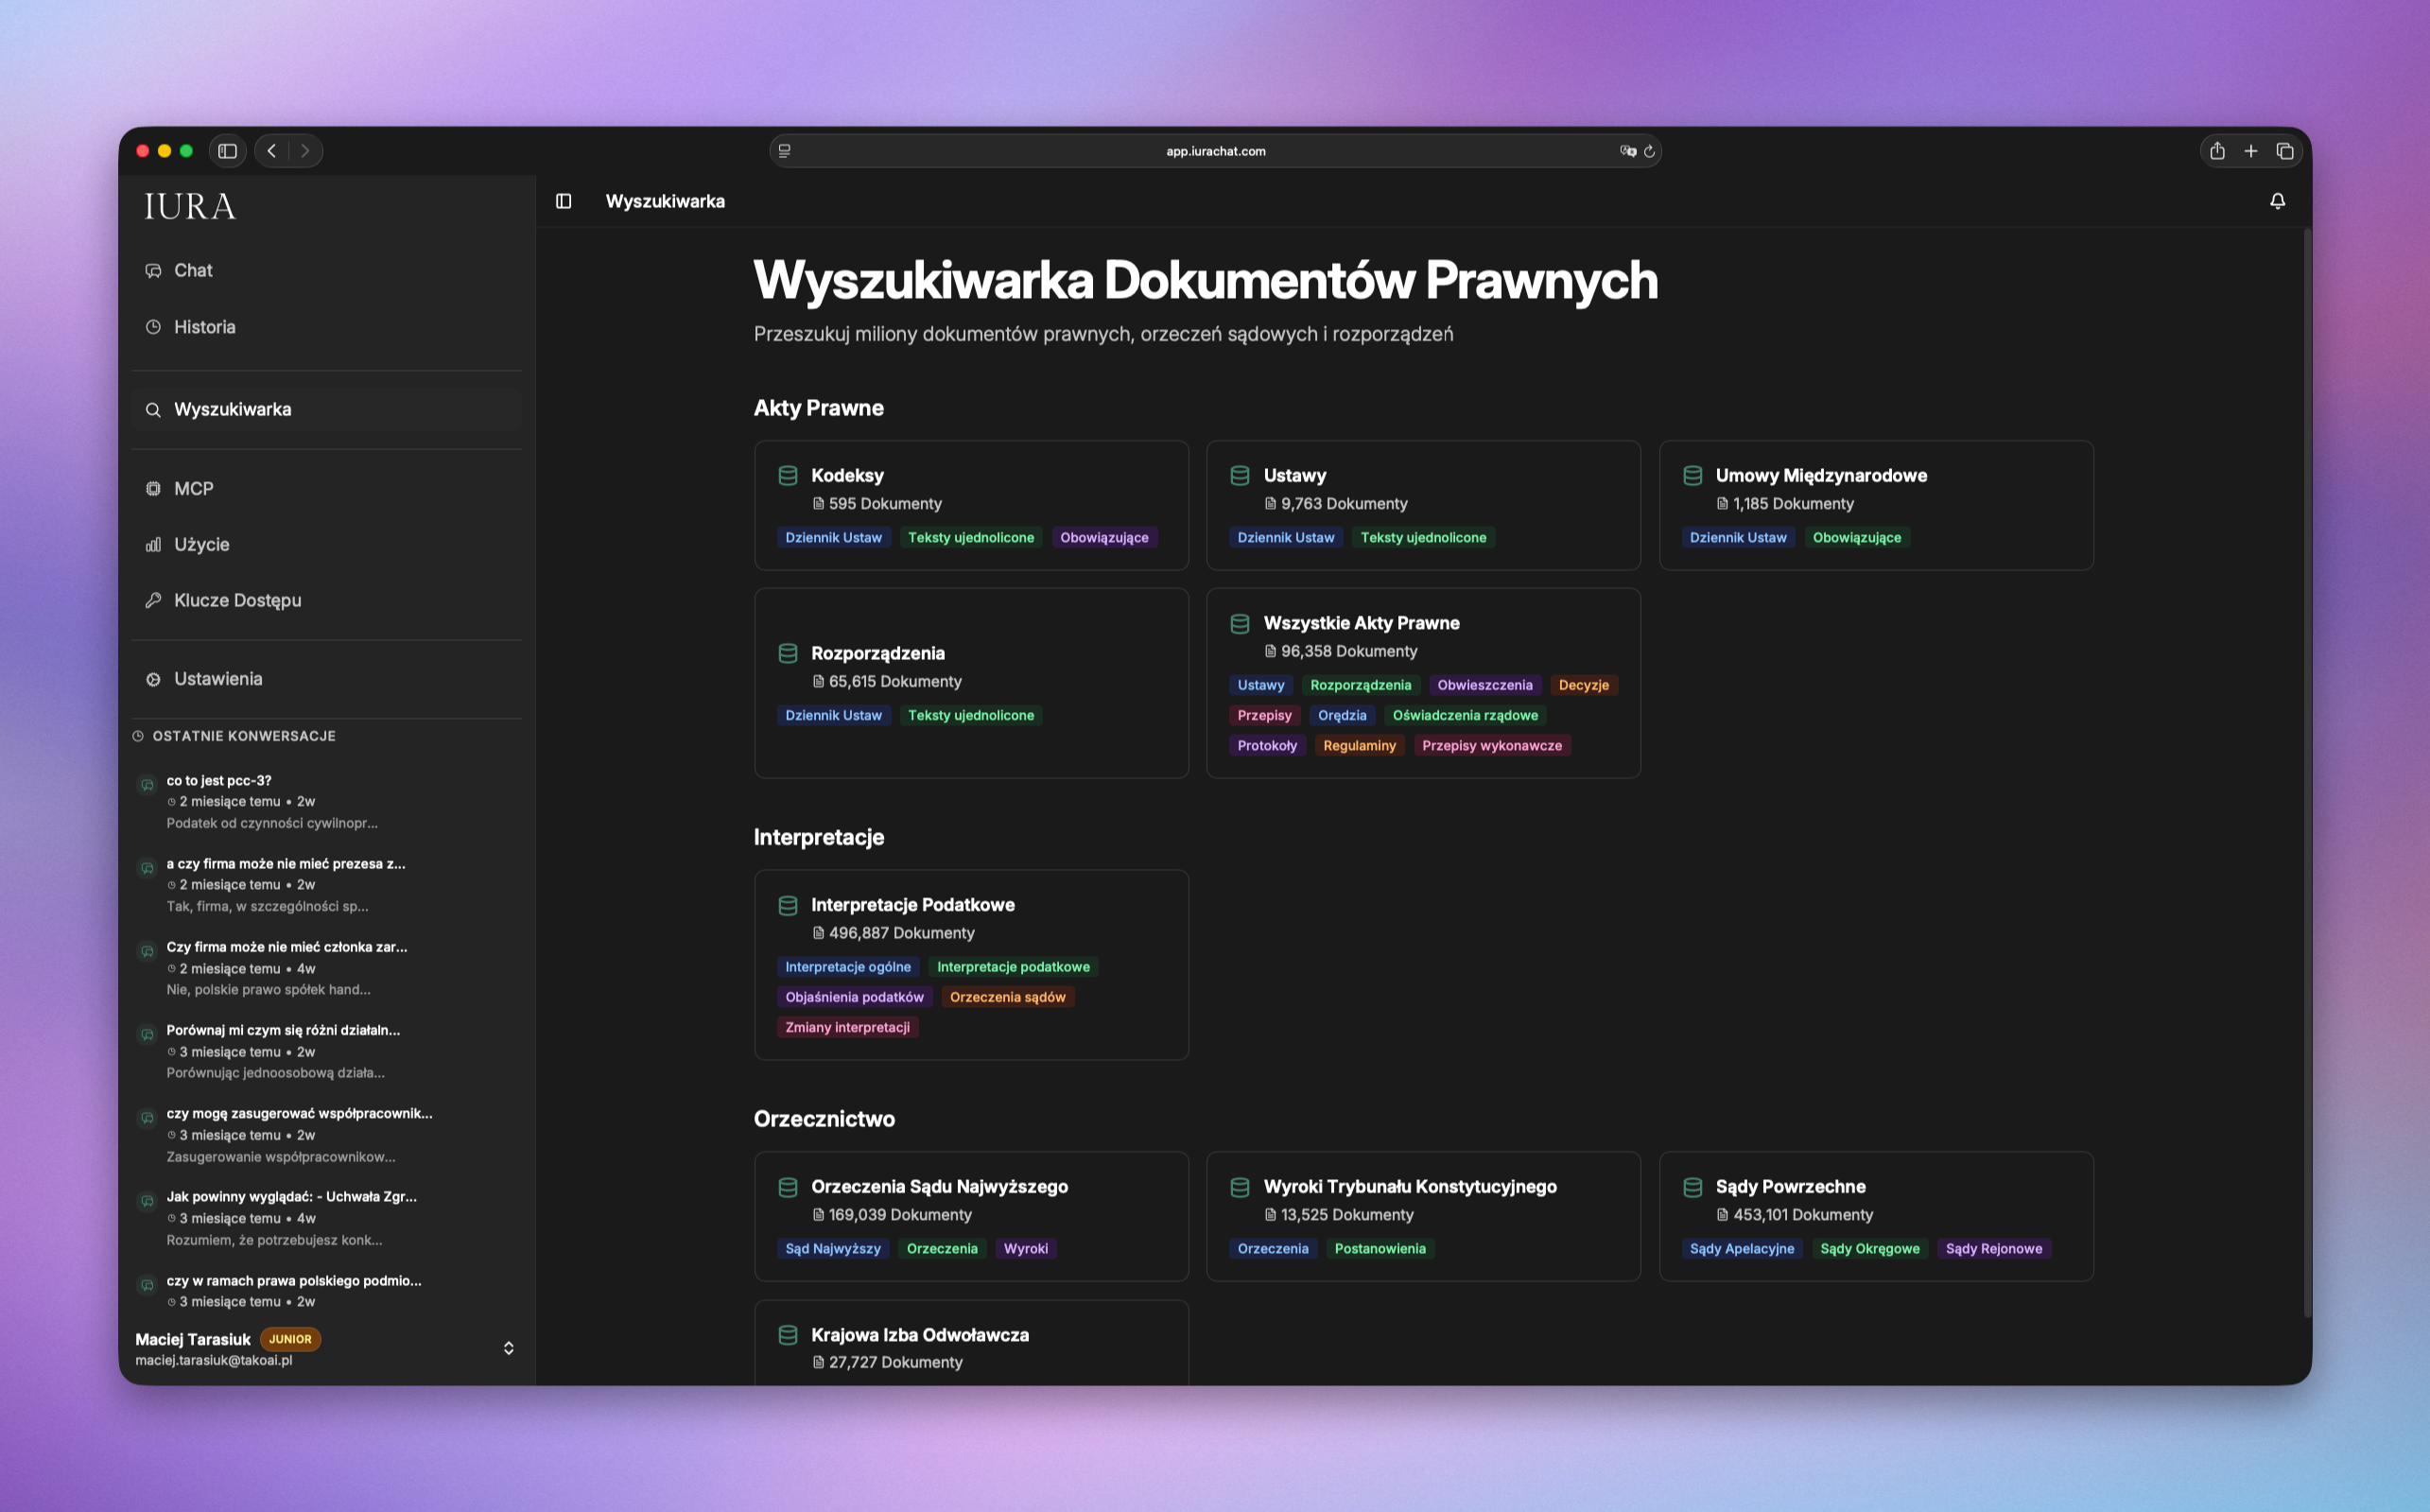The width and height of the screenshot is (2430, 1512).
Task: Open Chat using the speech bubble icon
Action: pos(153,270)
